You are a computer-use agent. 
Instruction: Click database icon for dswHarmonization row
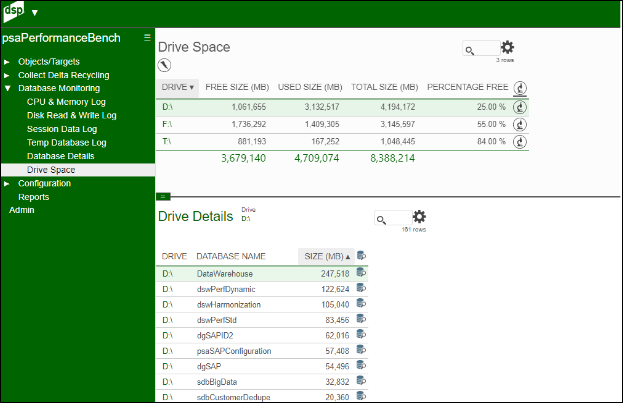click(361, 303)
